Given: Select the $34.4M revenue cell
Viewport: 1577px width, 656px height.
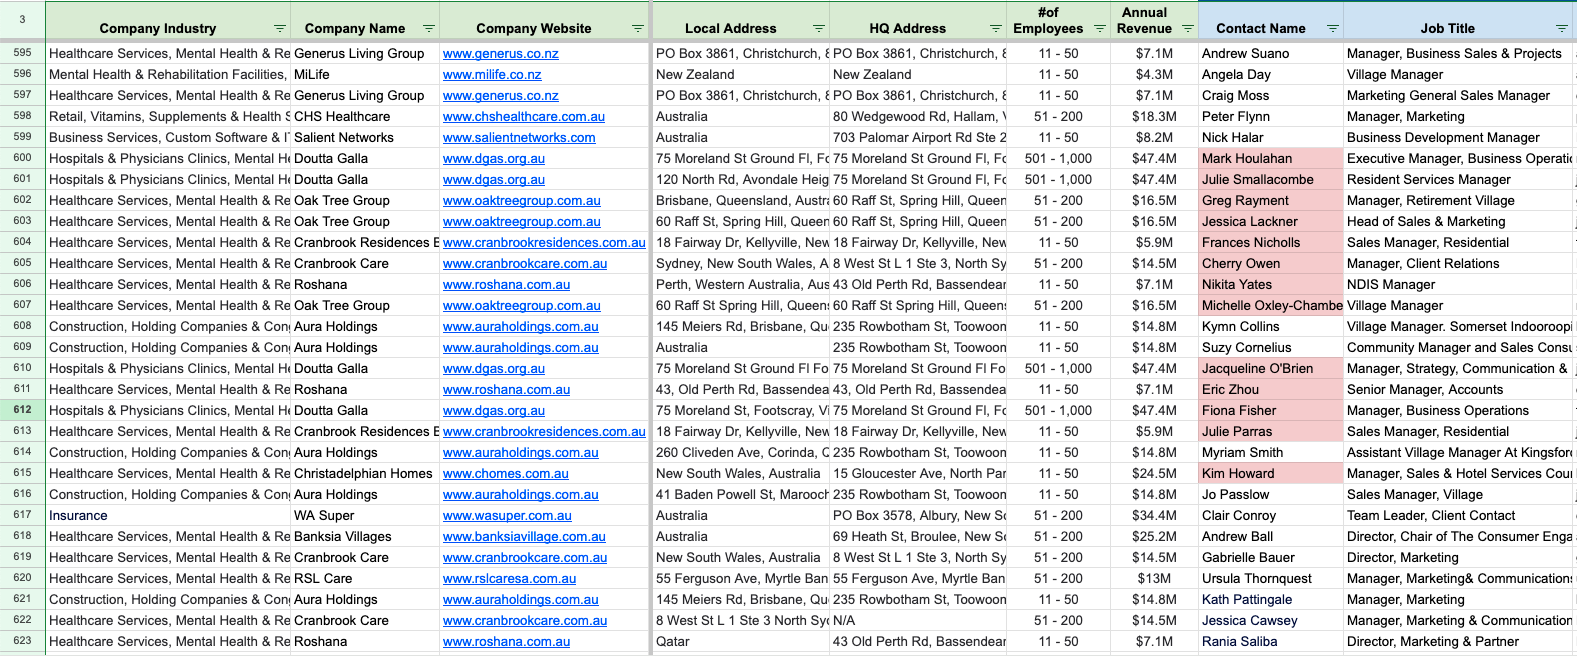Looking at the screenshot, I should click(x=1154, y=516).
